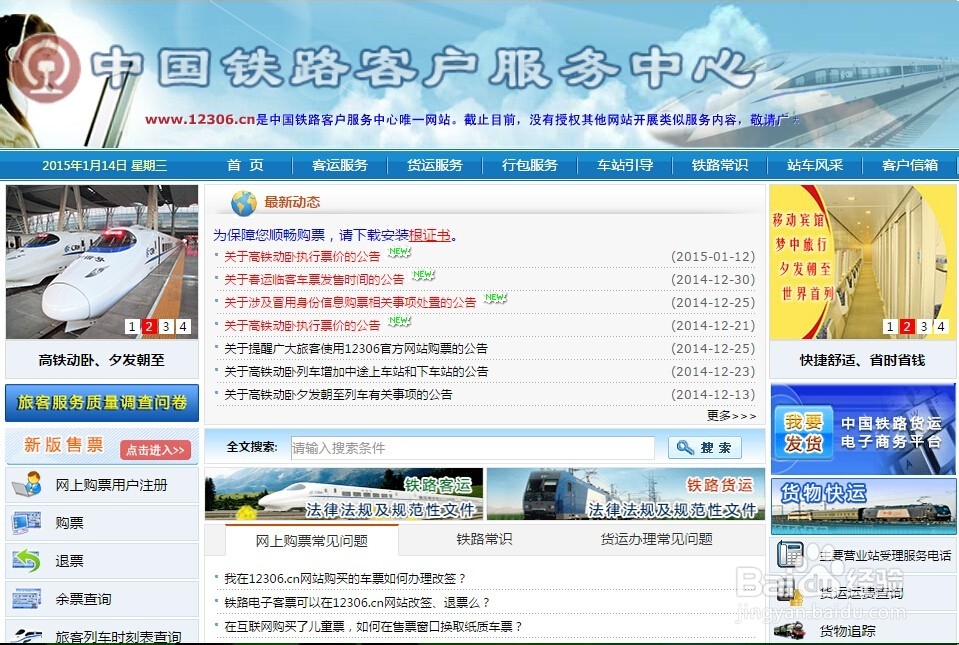Image resolution: width=959 pixels, height=645 pixels.
Task: Switch to the 网上购票常见问题 tab
Action: click(x=311, y=540)
